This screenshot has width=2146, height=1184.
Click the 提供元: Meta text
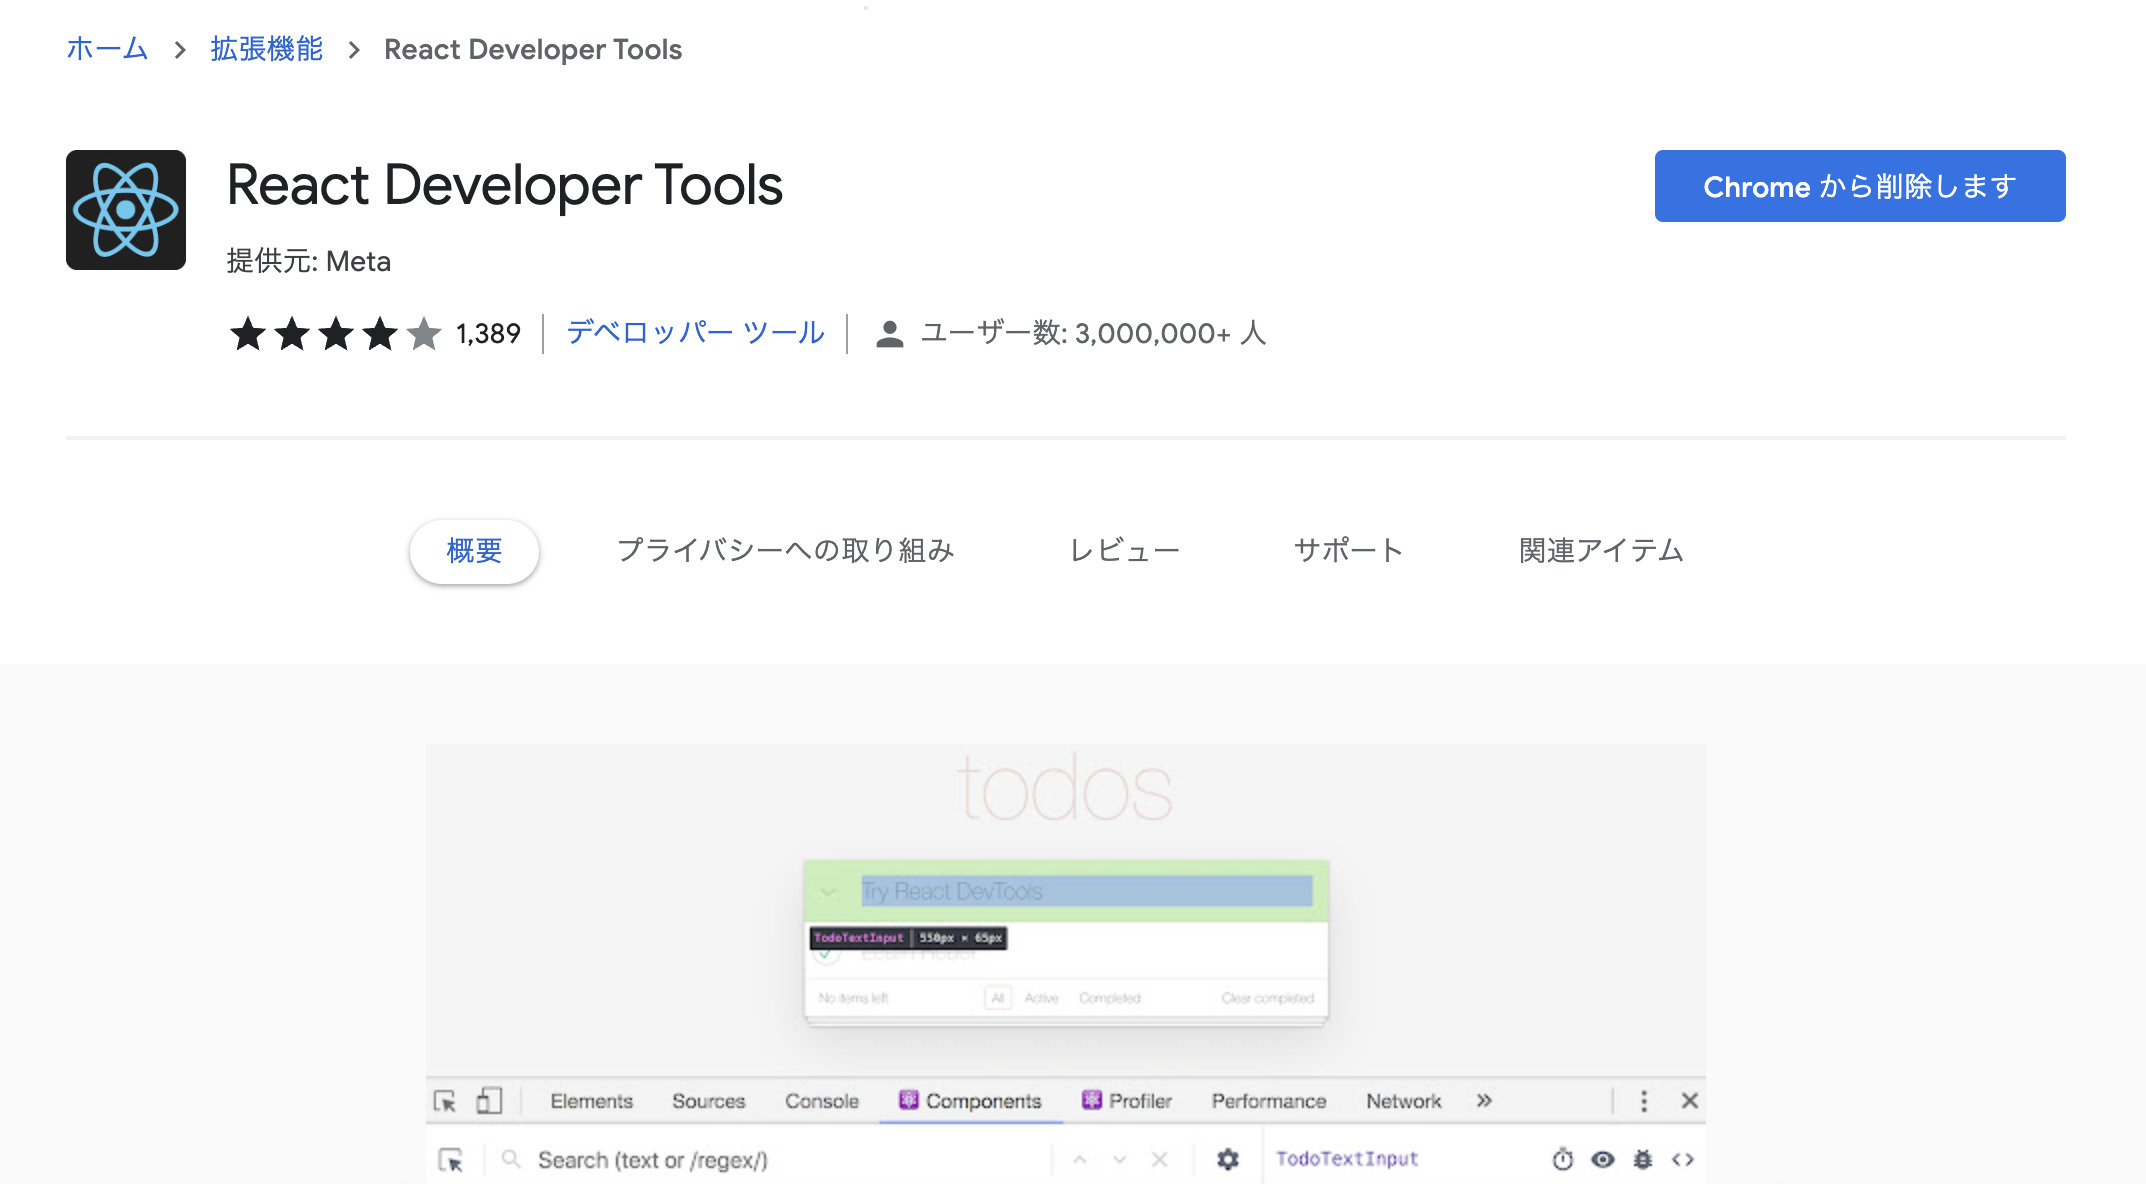[309, 261]
